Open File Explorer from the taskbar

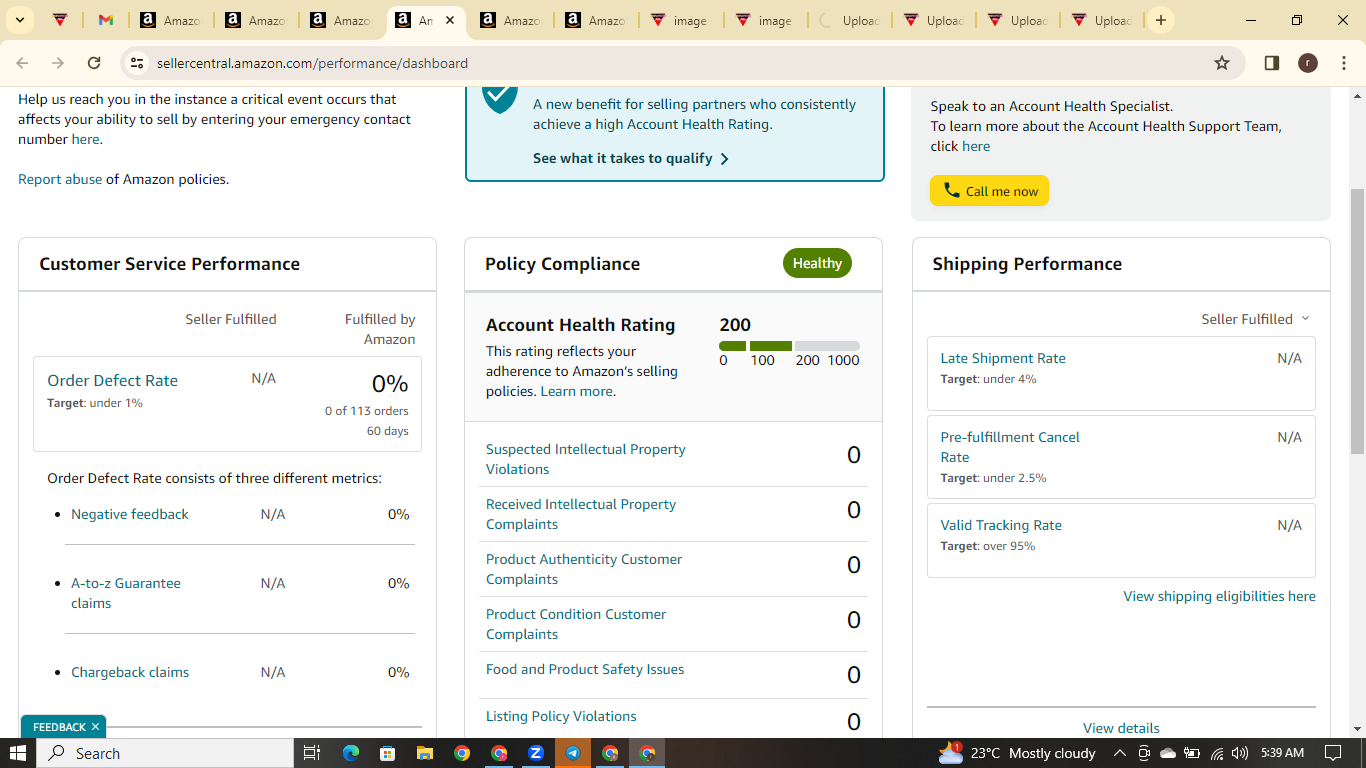tap(424, 753)
